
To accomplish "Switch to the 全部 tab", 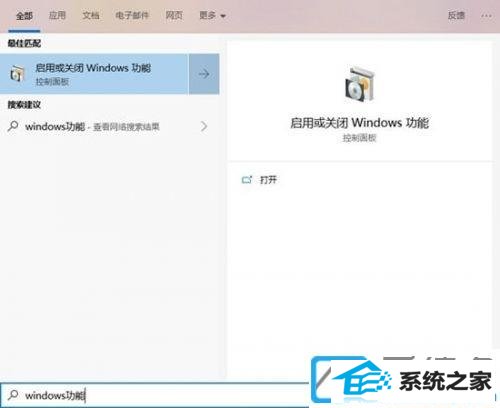I will pos(24,16).
